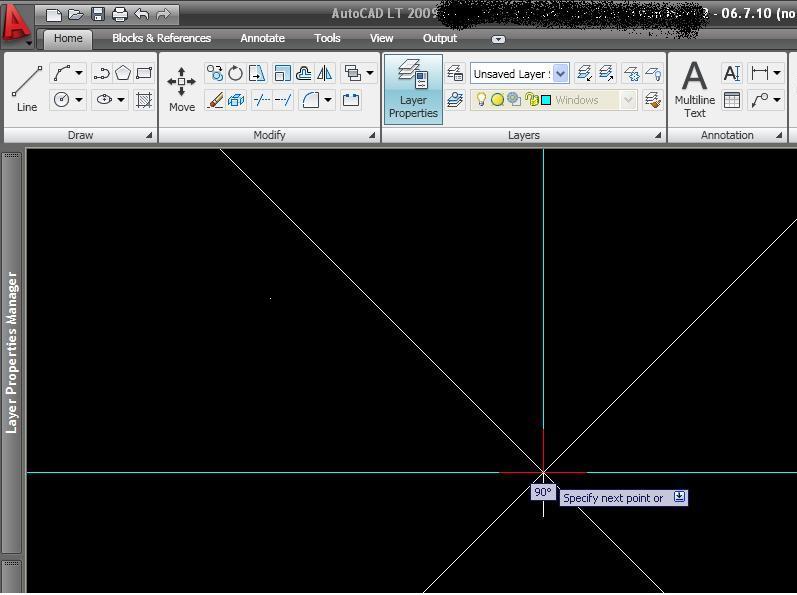This screenshot has height=595, width=797.
Task: Click the Erase tool icon
Action: pyautogui.click(x=214, y=100)
